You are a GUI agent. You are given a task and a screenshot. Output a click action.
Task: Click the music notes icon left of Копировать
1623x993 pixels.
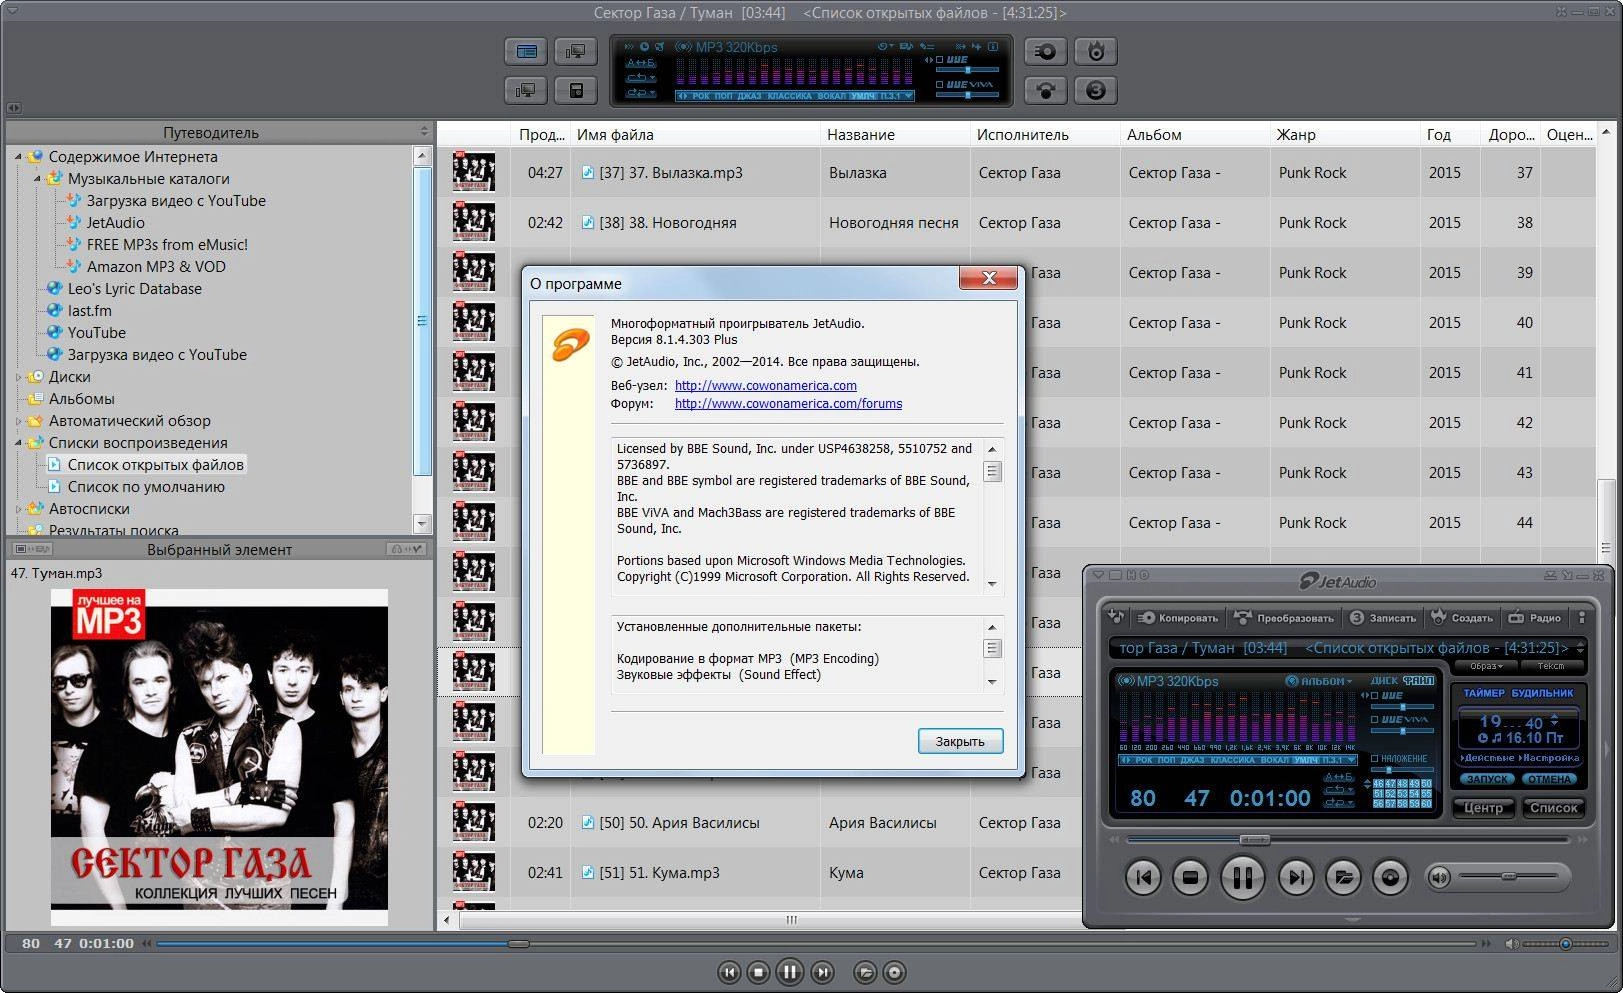[x=1117, y=617]
